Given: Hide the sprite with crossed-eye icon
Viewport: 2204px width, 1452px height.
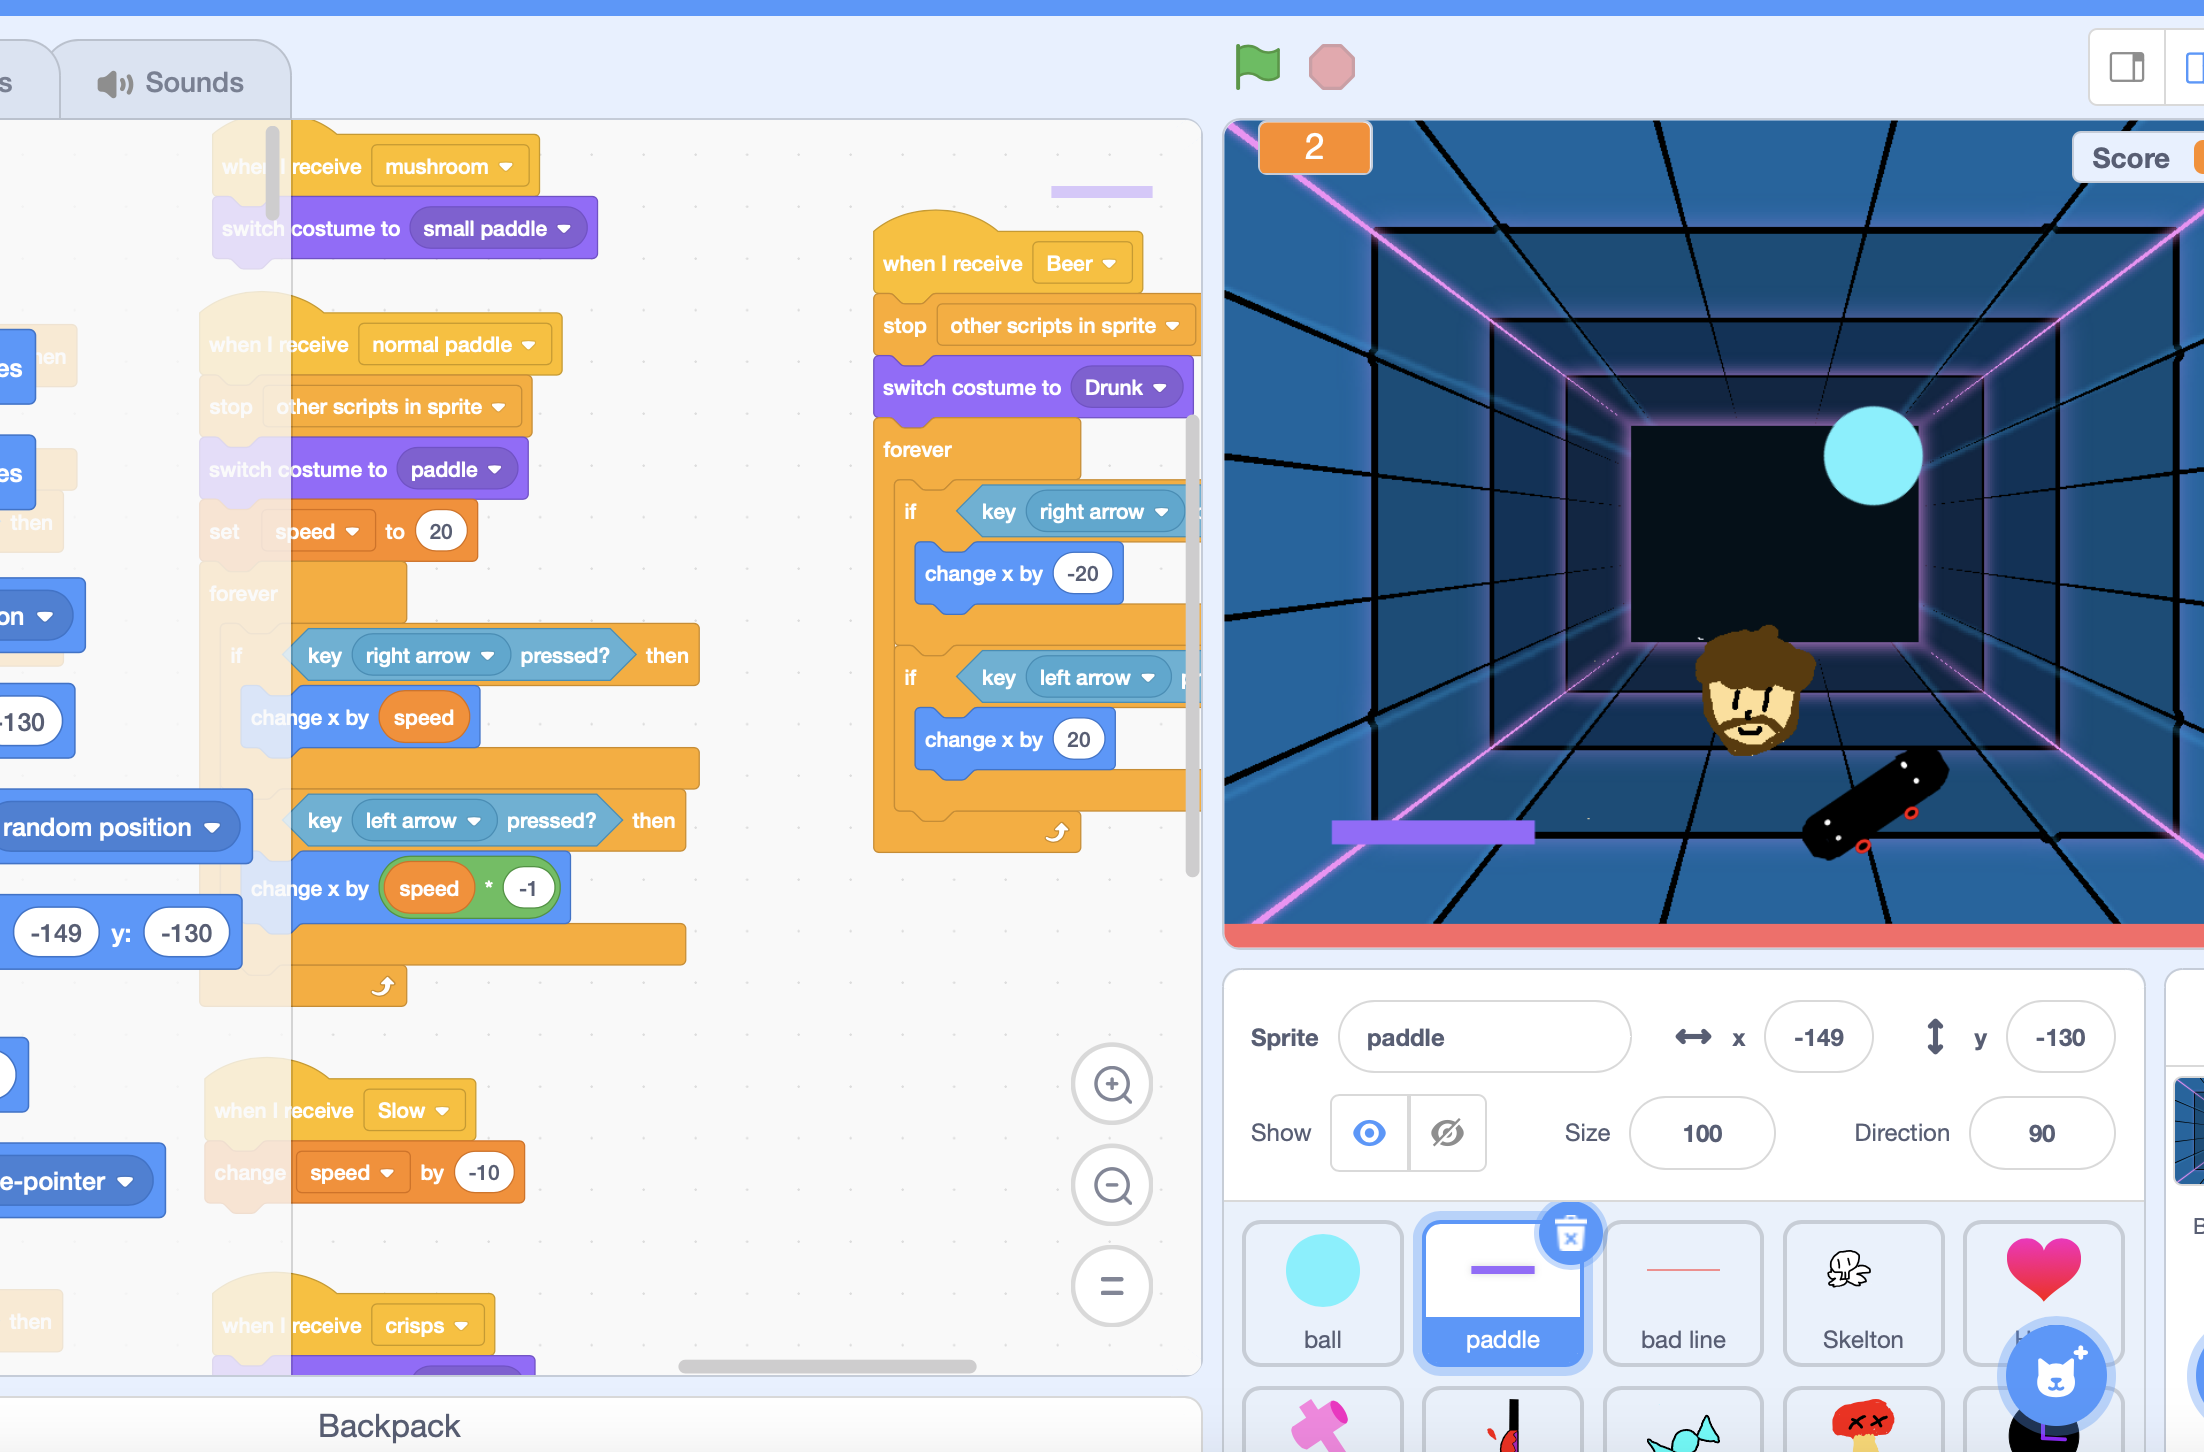Looking at the screenshot, I should click(1447, 1133).
